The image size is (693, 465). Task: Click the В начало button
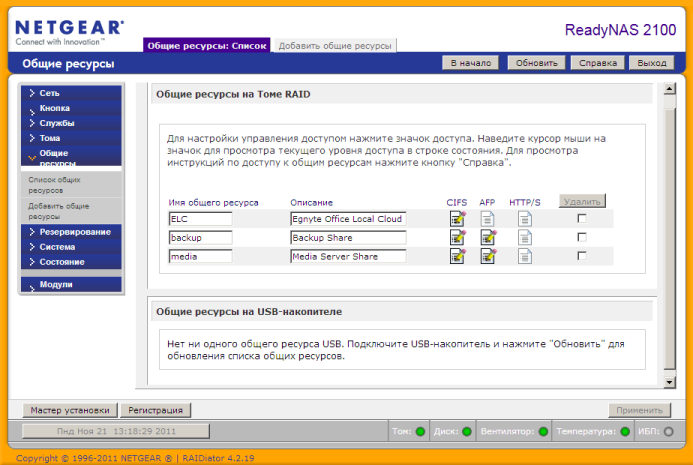(x=470, y=63)
